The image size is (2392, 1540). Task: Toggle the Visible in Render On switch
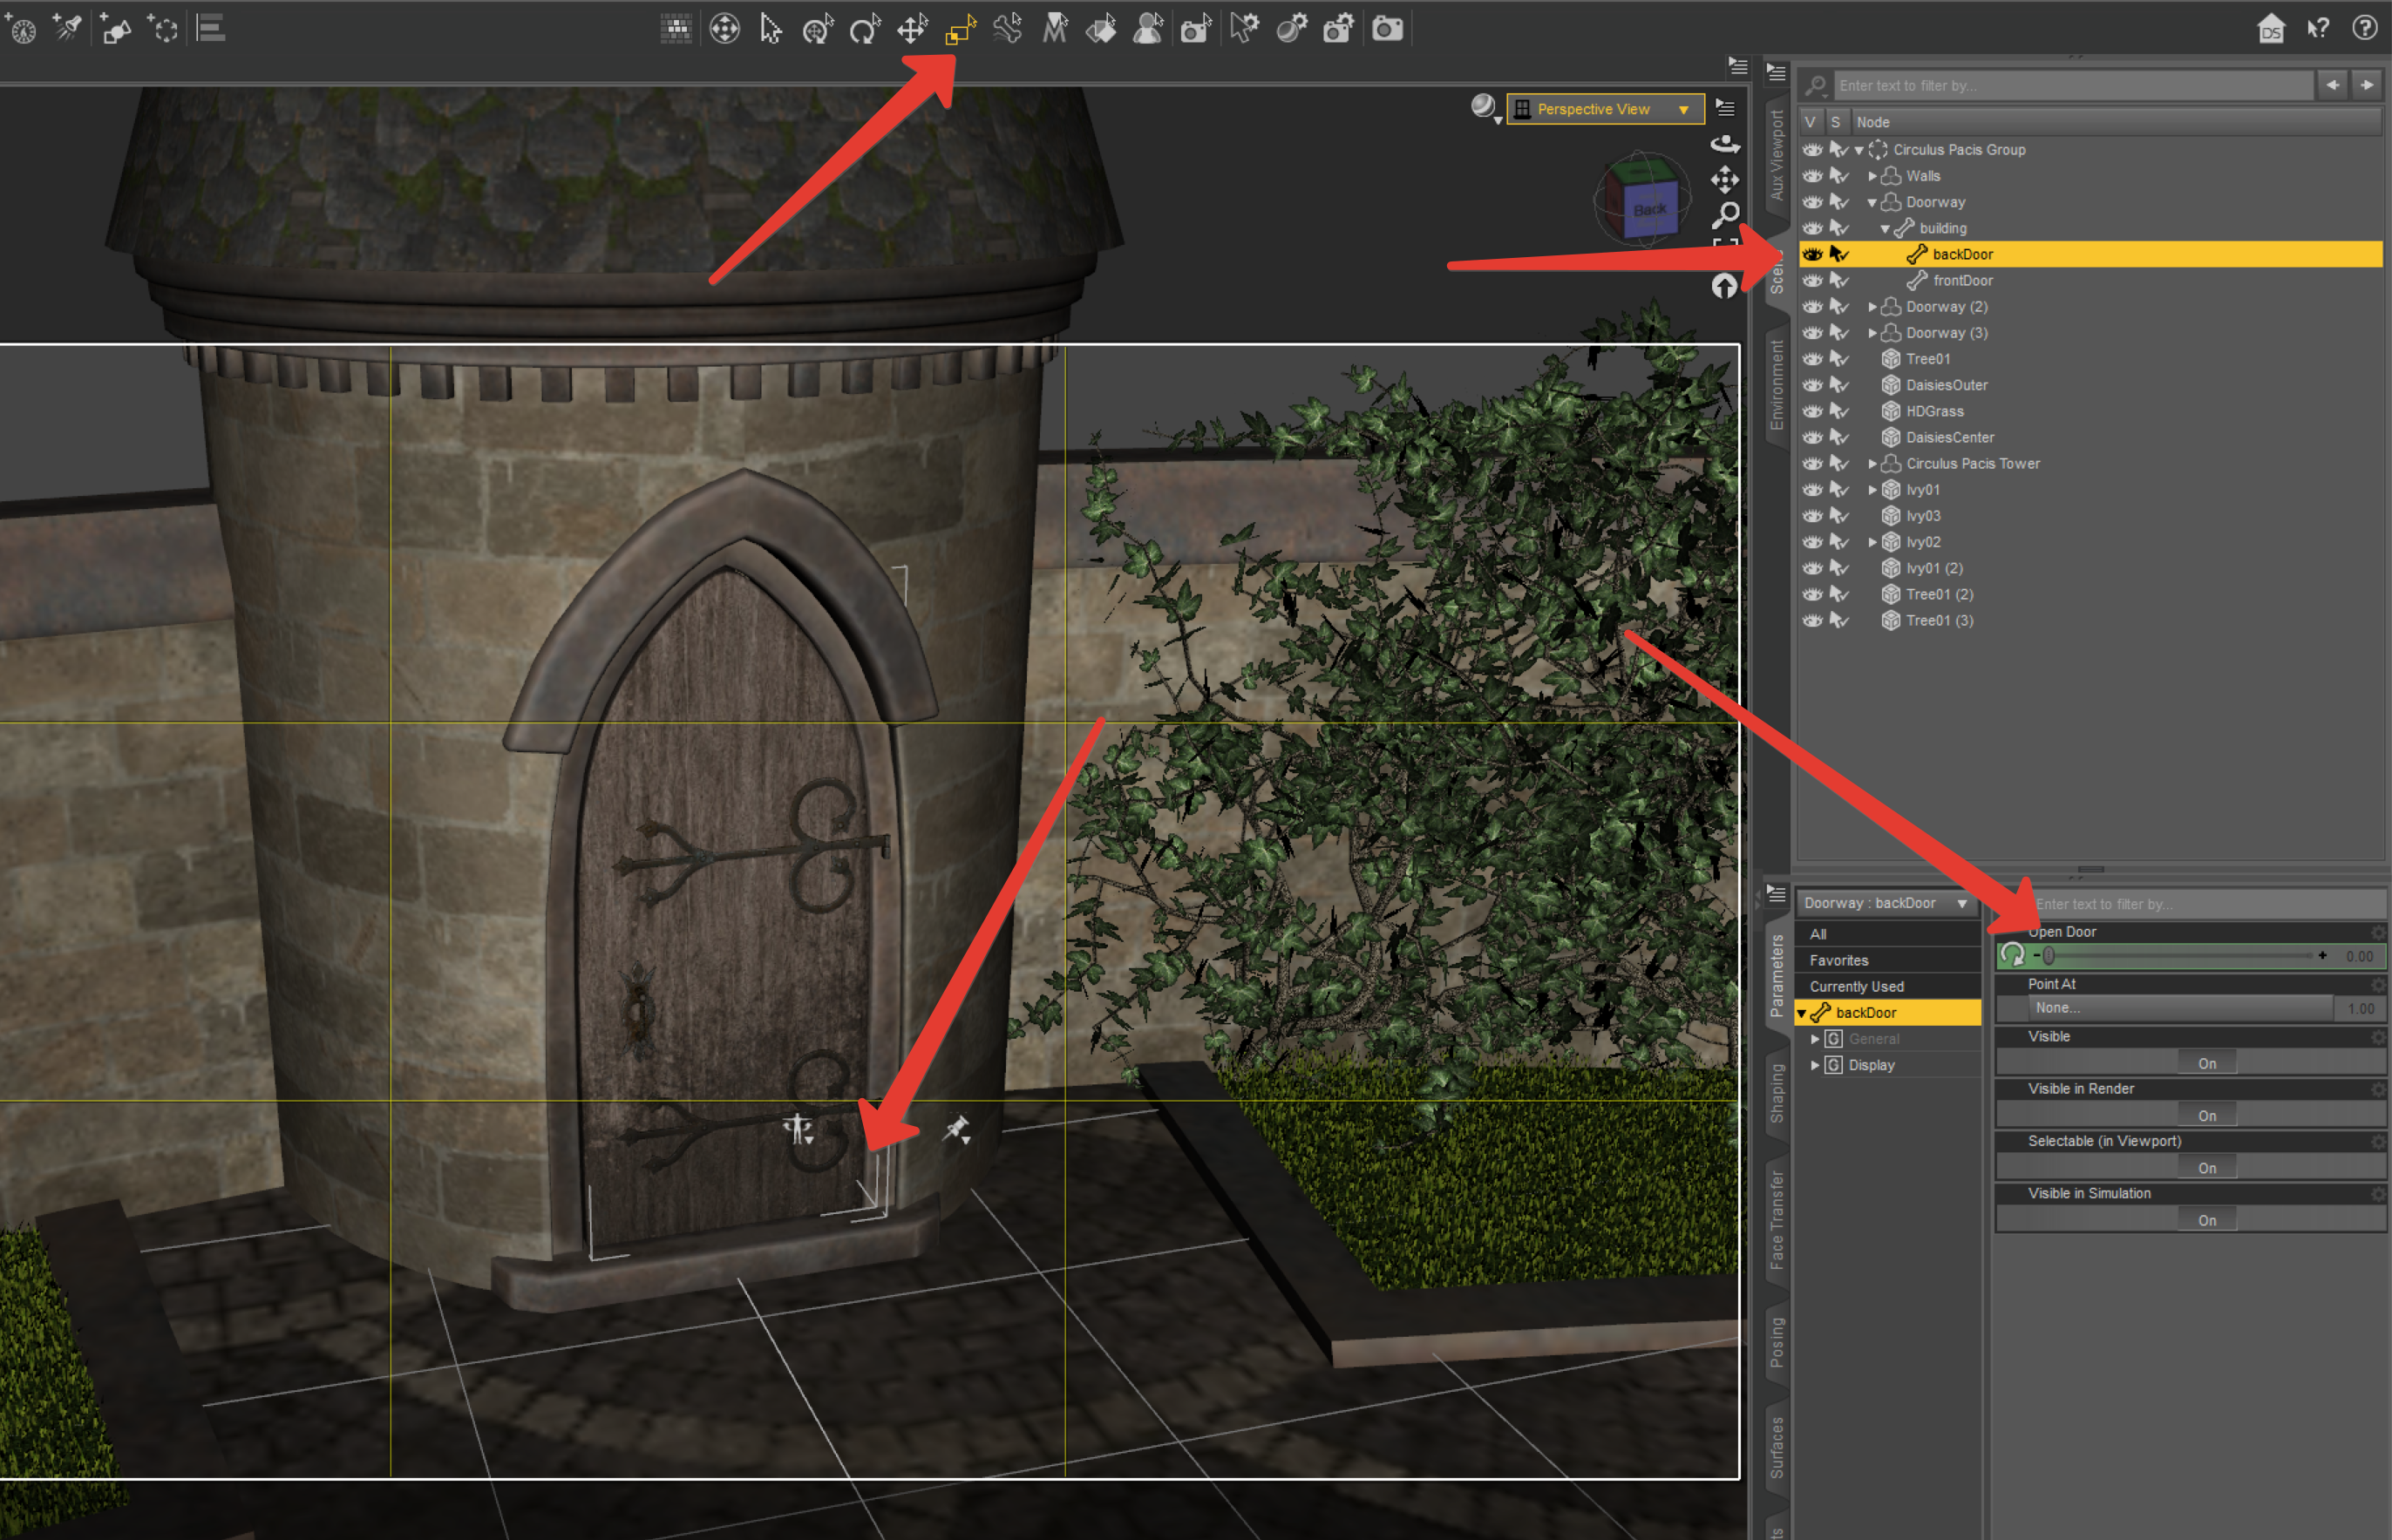point(2206,1115)
